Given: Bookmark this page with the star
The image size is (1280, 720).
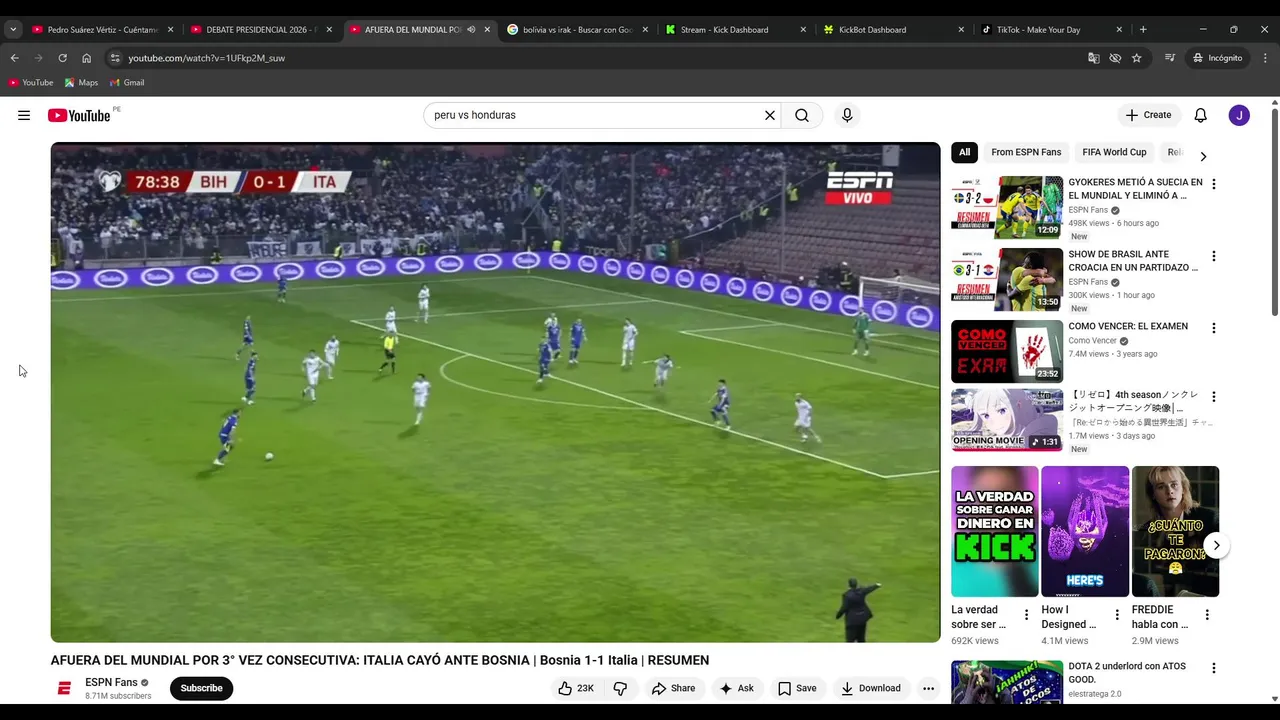Looking at the screenshot, I should 1136,58.
